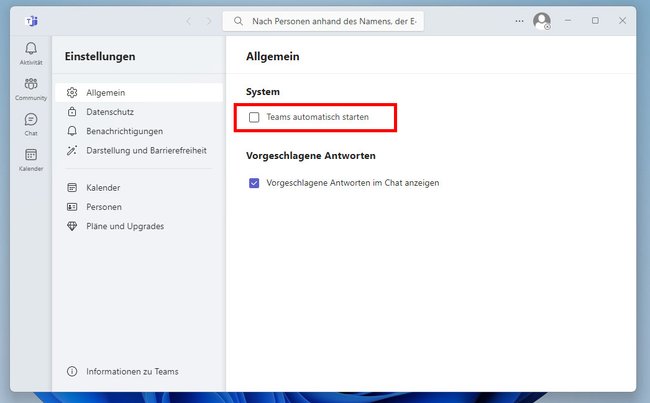Screen dimensions: 650x403
Task: Click the gear icon next to Allgemein
Action: tap(72, 92)
